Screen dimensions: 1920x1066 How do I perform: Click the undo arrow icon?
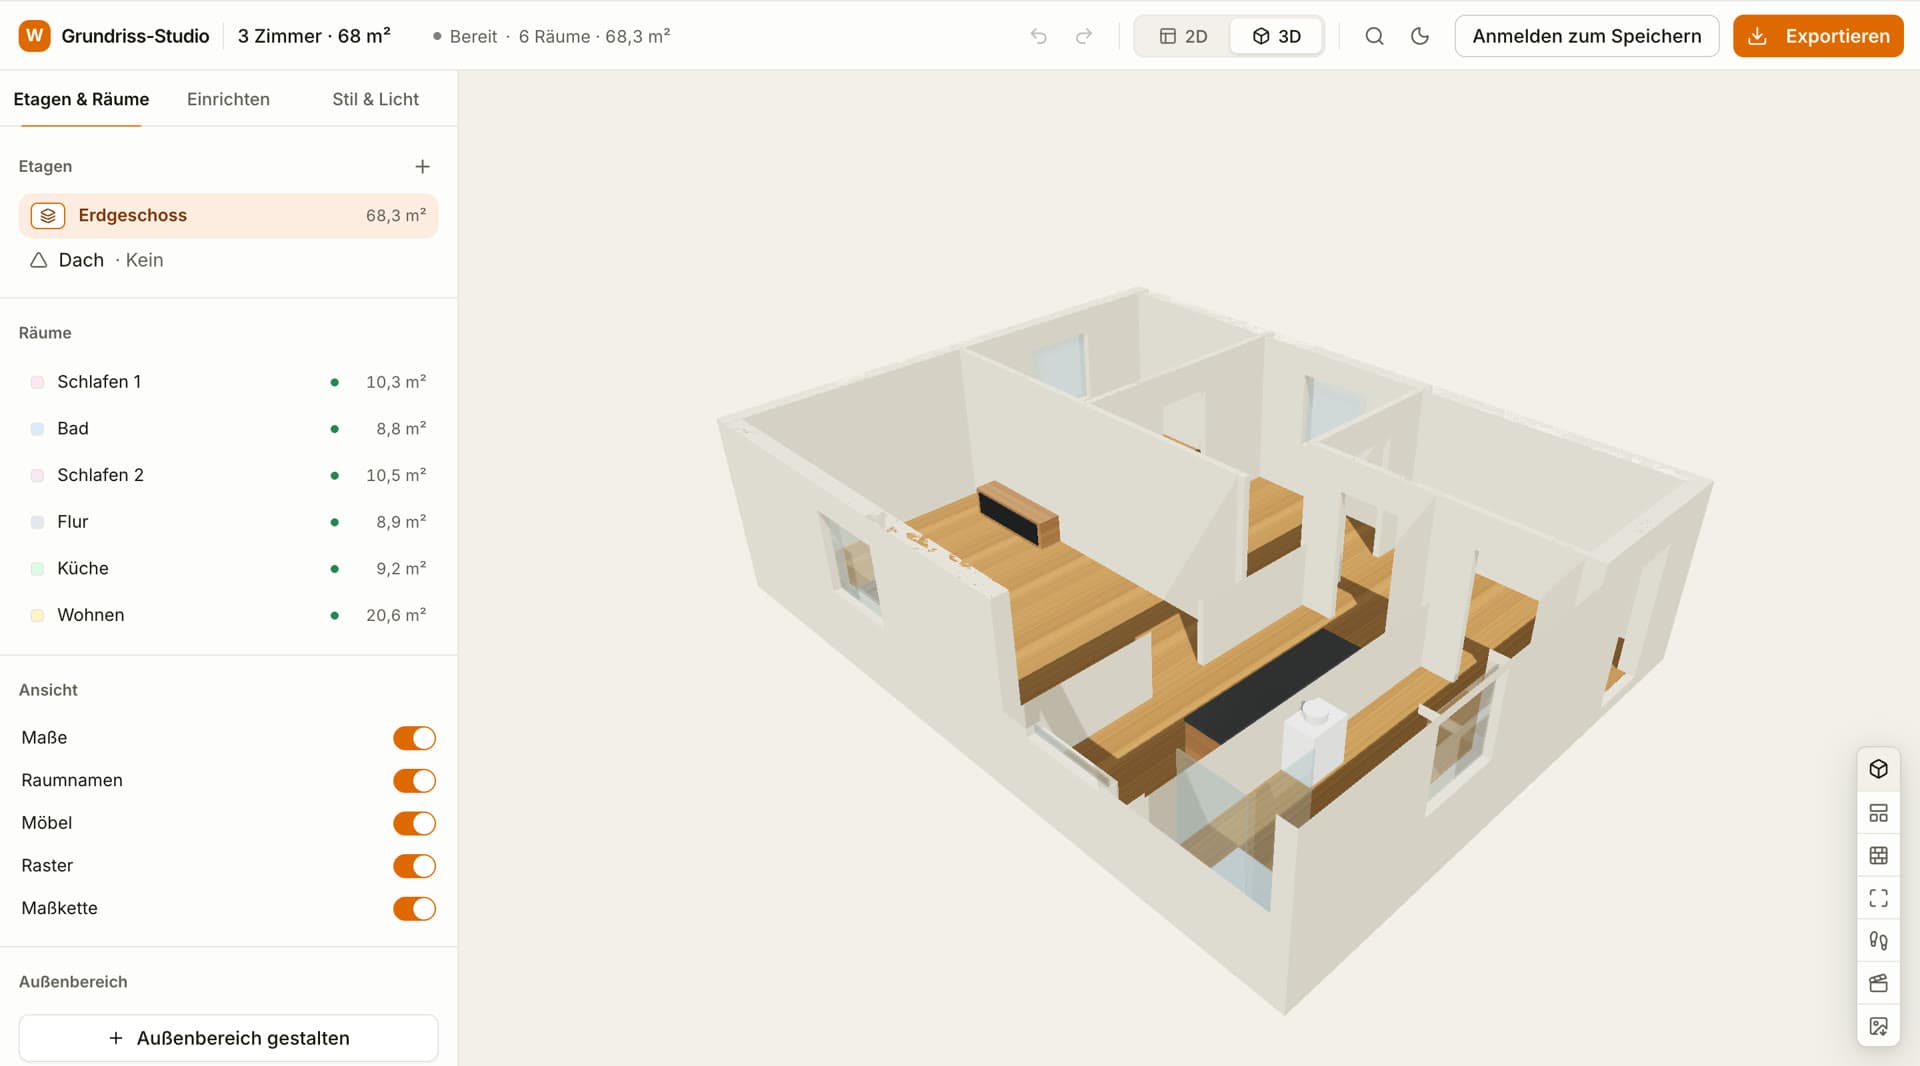[1039, 36]
